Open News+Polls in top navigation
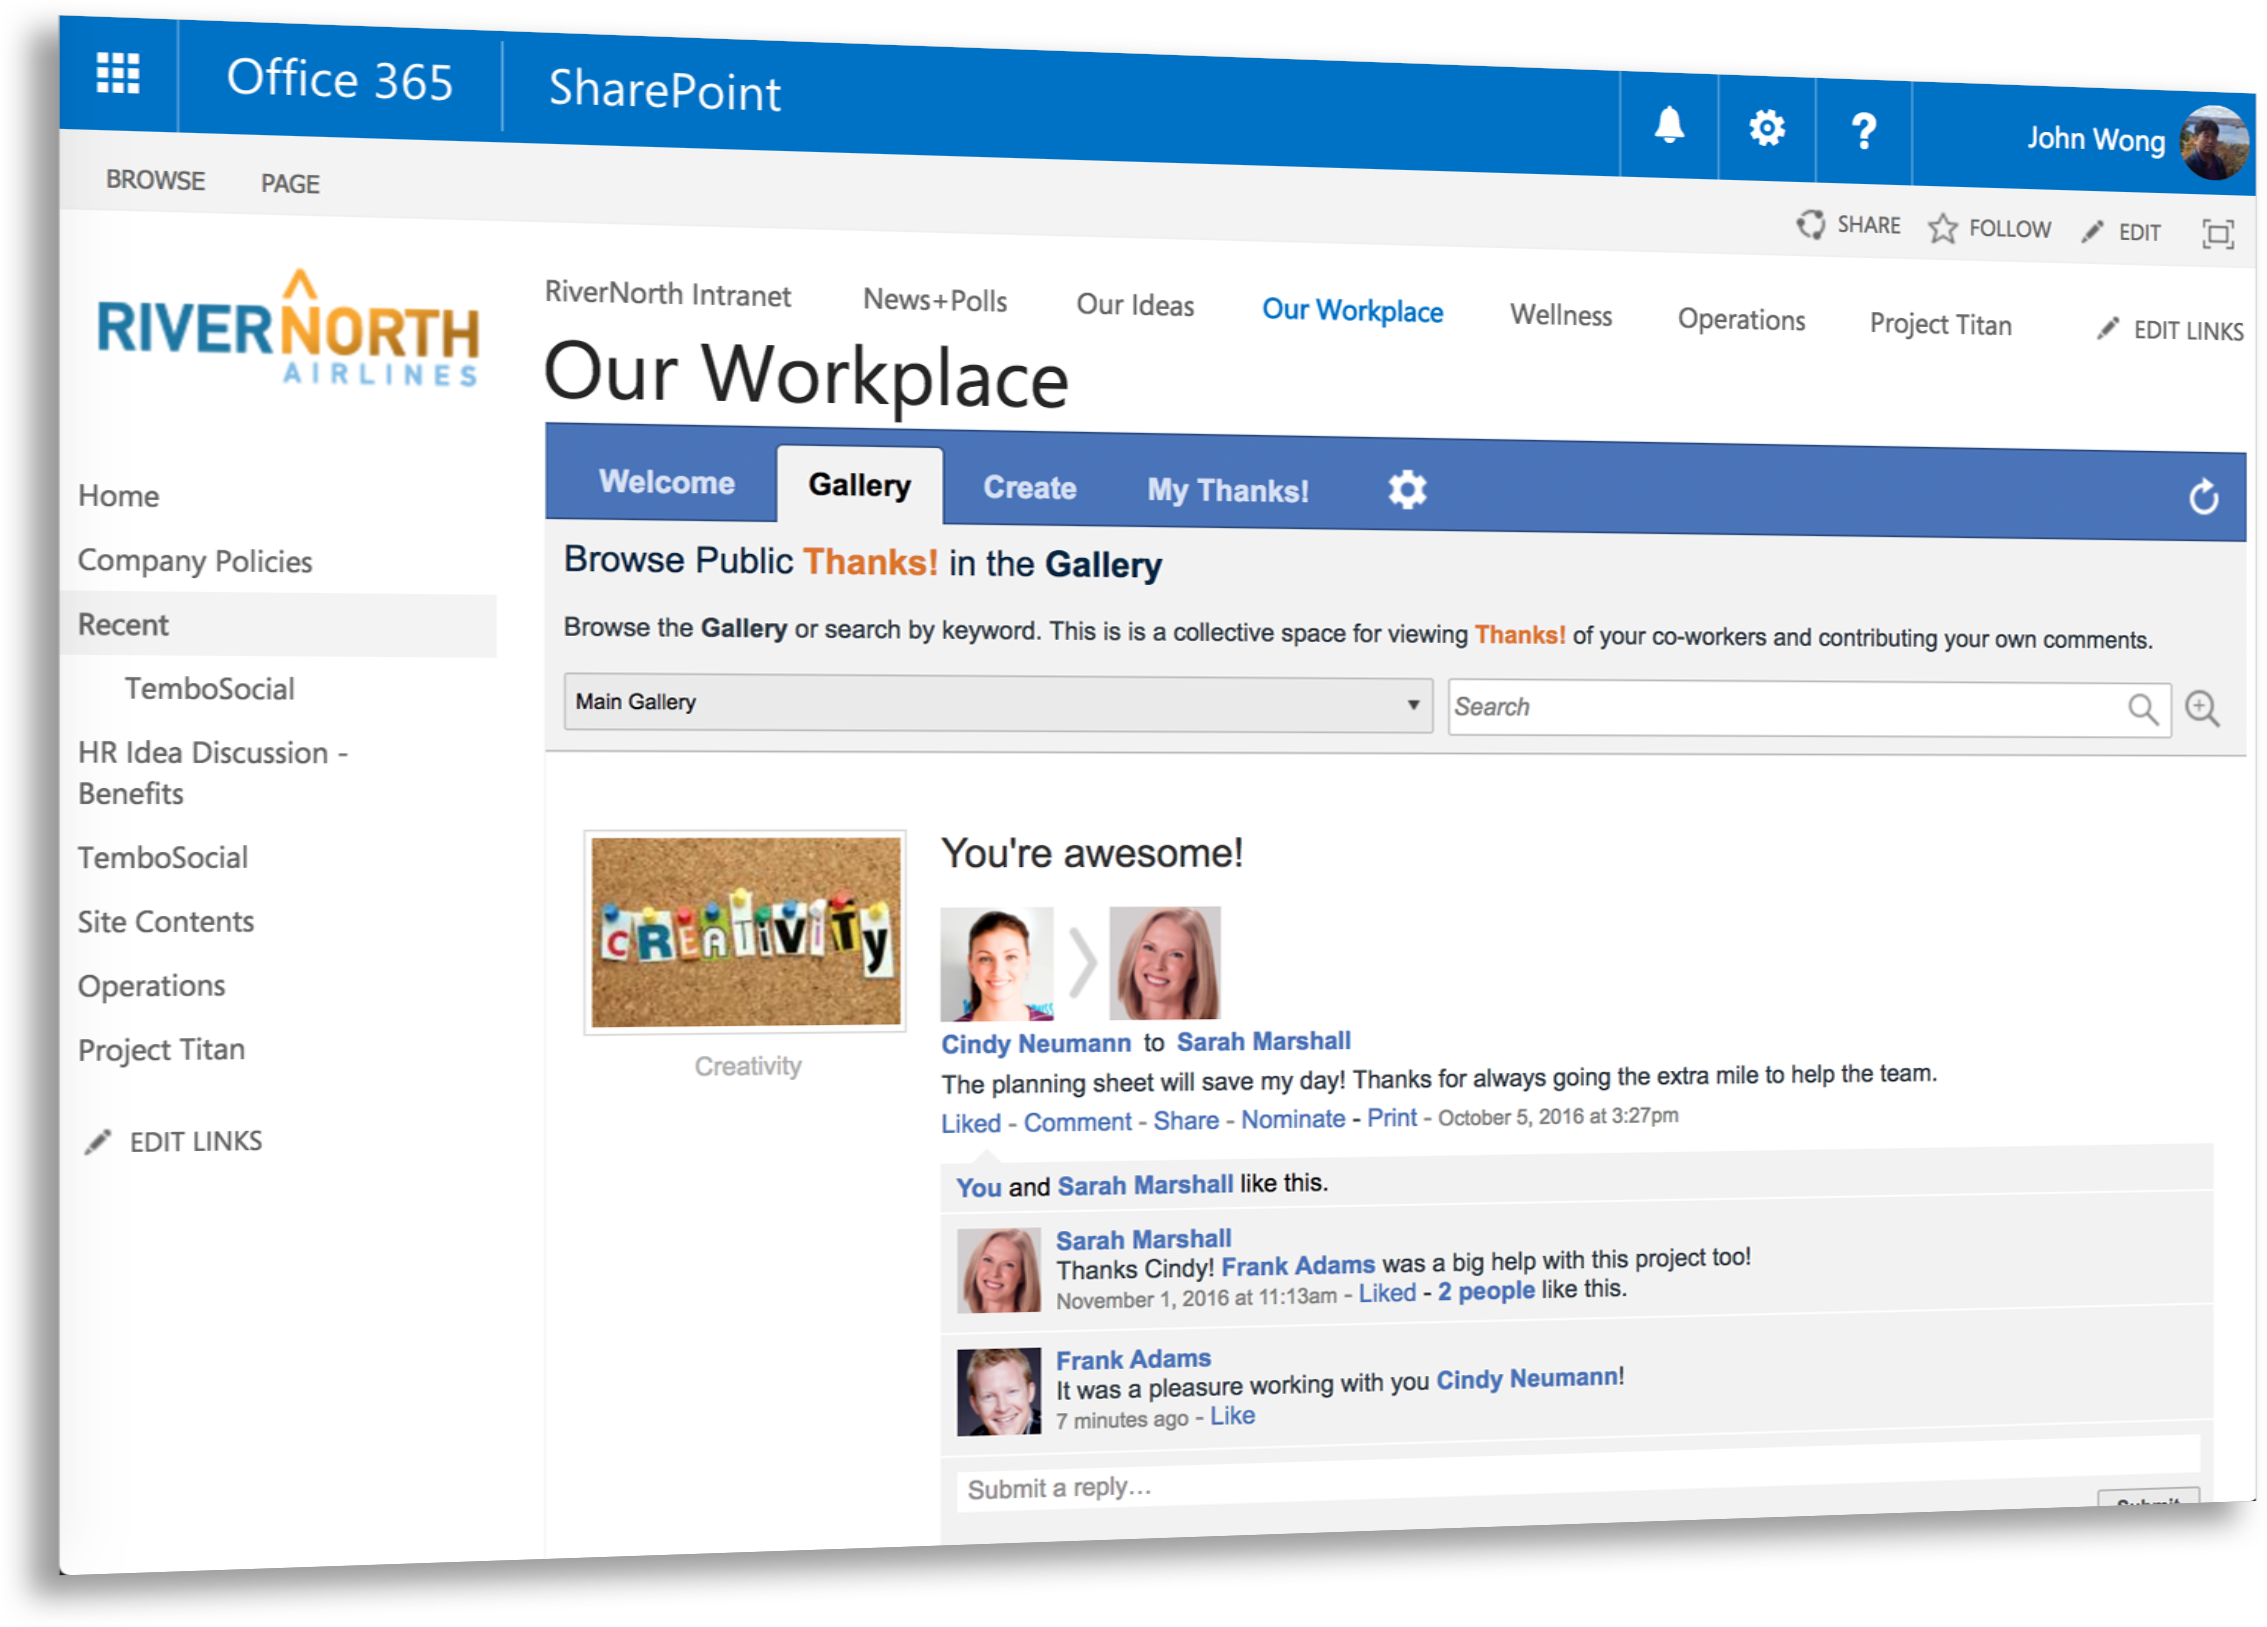Image resolution: width=2267 pixels, height=1627 pixels. tap(935, 300)
